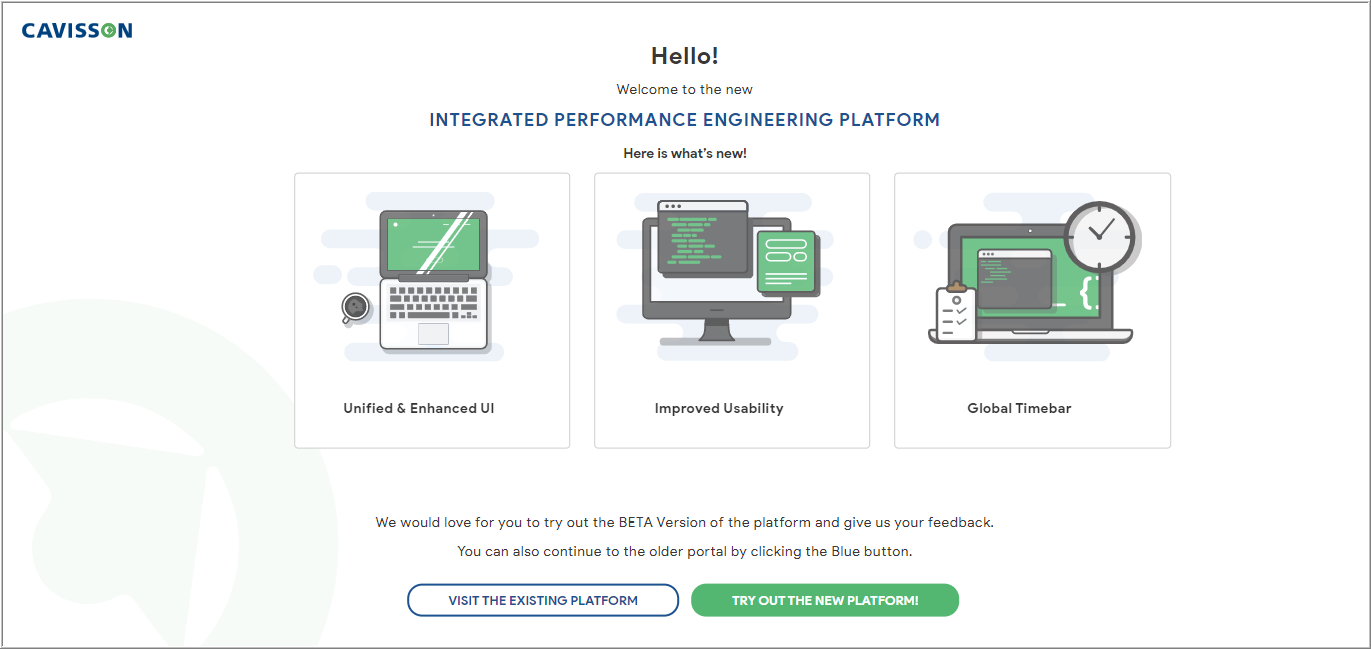Click the laptop illustration in the first card
The height and width of the screenshot is (649, 1371).
[x=433, y=279]
